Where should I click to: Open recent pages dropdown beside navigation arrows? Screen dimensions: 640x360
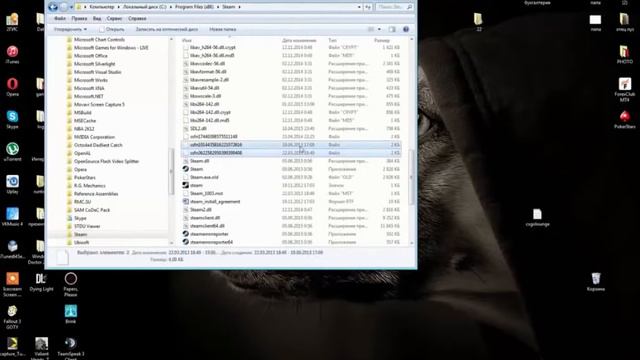(71, 7)
